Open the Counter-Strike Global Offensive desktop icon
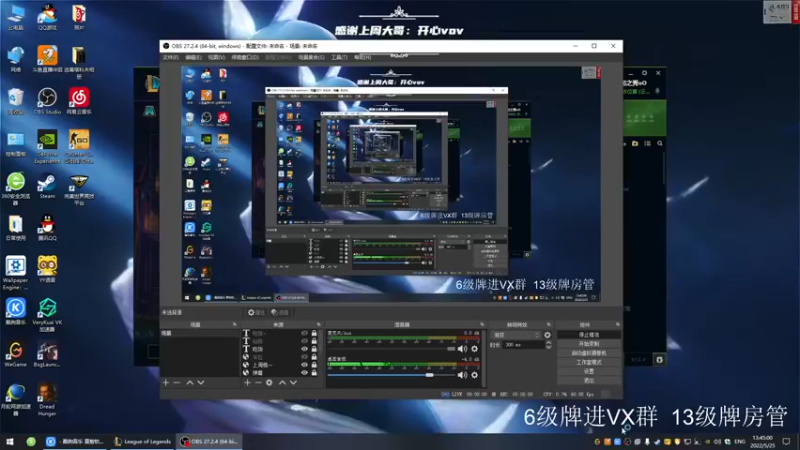Viewport: 800px width, 450px height. tap(79, 146)
